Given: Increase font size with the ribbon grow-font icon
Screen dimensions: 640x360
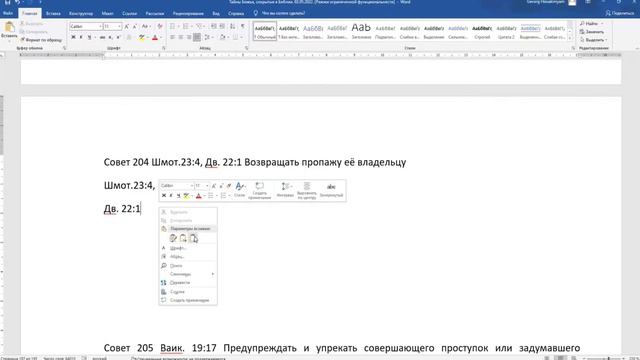Looking at the screenshot, I should (x=127, y=27).
